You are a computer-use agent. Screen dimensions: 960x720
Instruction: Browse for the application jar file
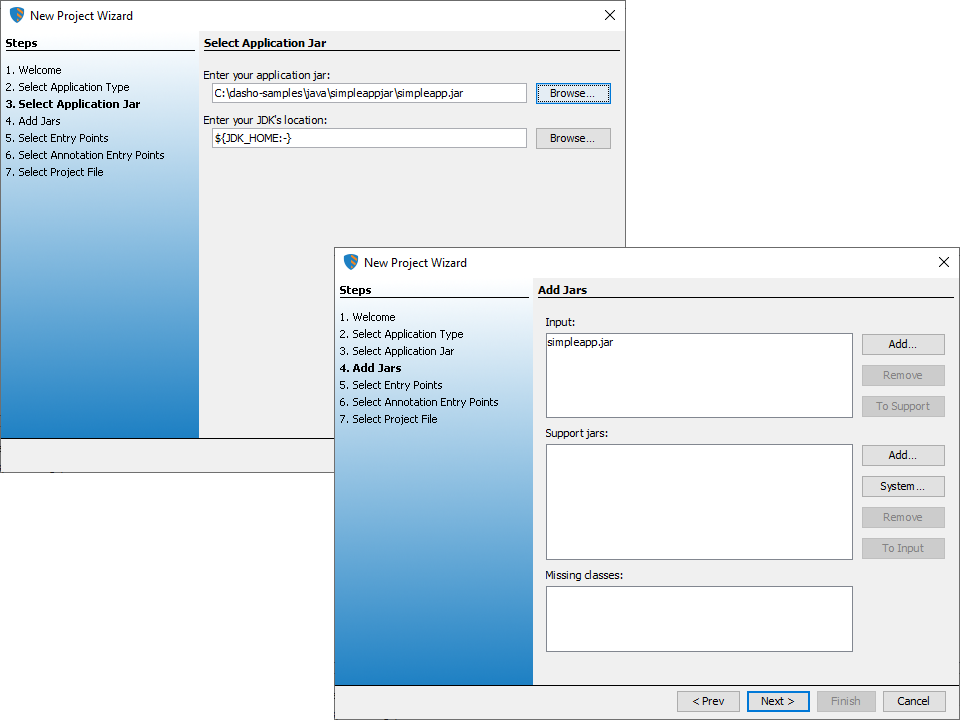click(573, 93)
